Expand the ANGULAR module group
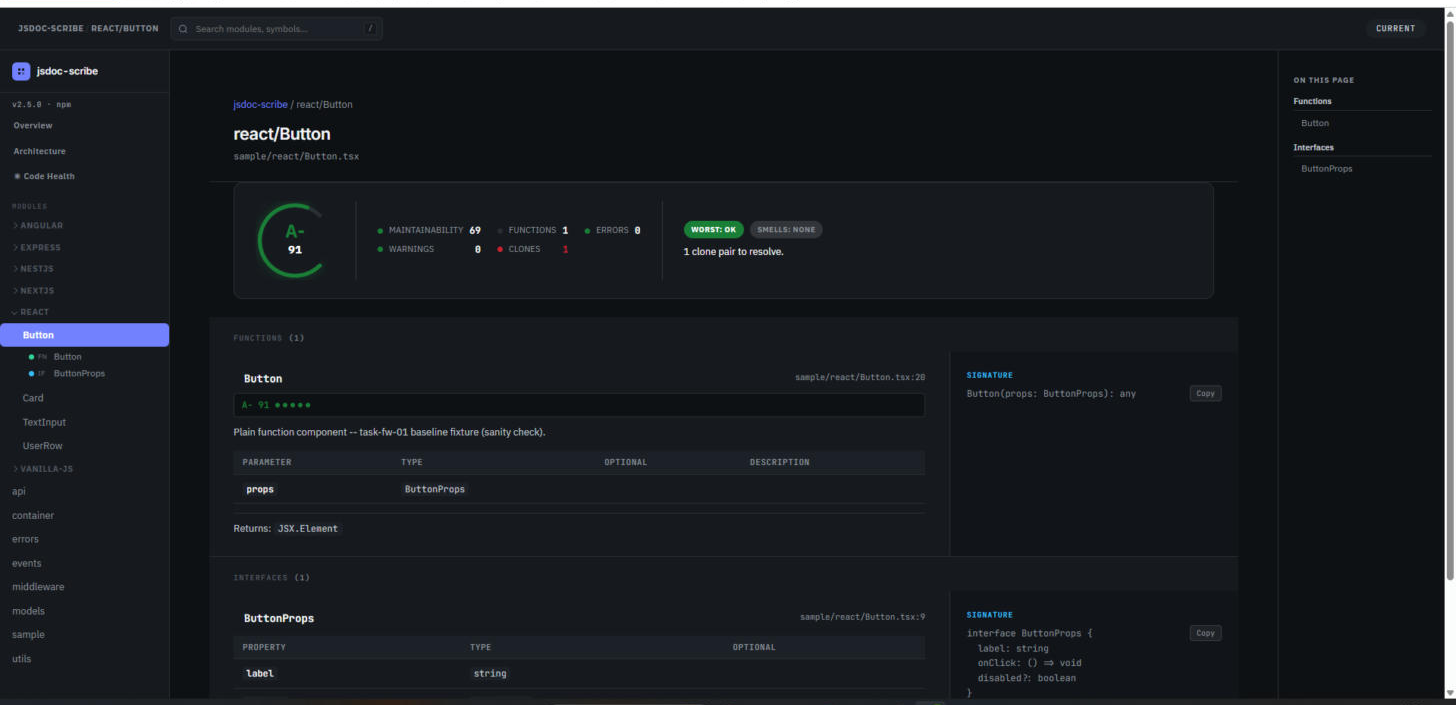 tap(37, 226)
